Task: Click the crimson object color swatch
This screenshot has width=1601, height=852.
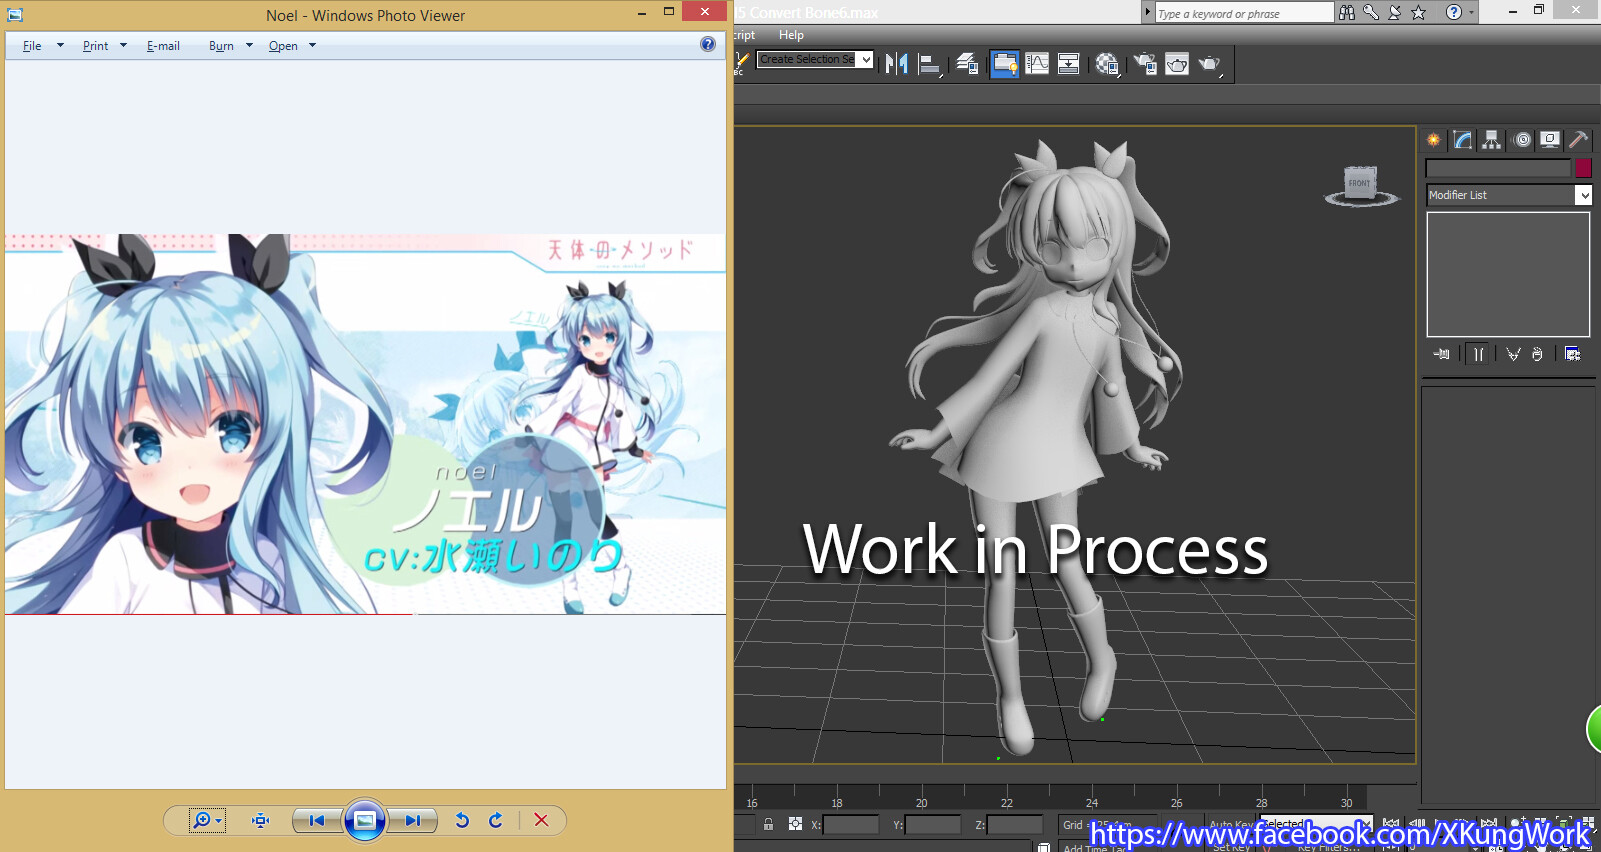Action: [x=1583, y=168]
